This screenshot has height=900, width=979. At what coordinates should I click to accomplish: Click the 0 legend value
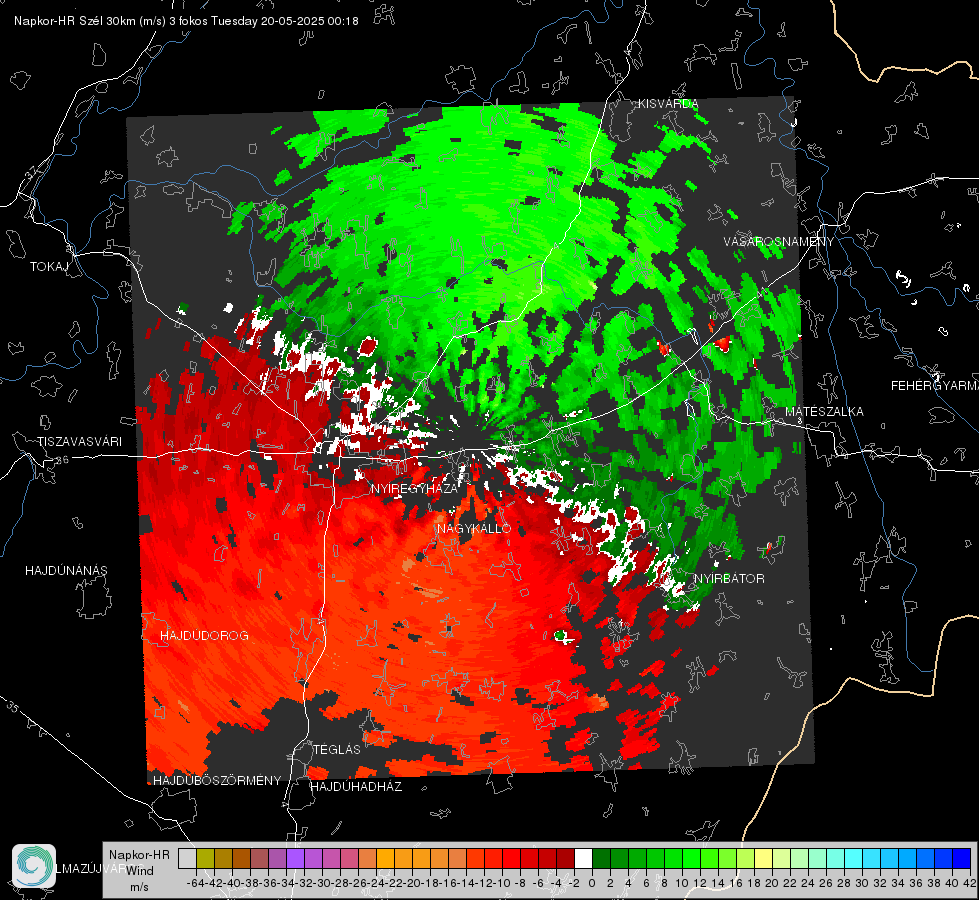tap(592, 883)
